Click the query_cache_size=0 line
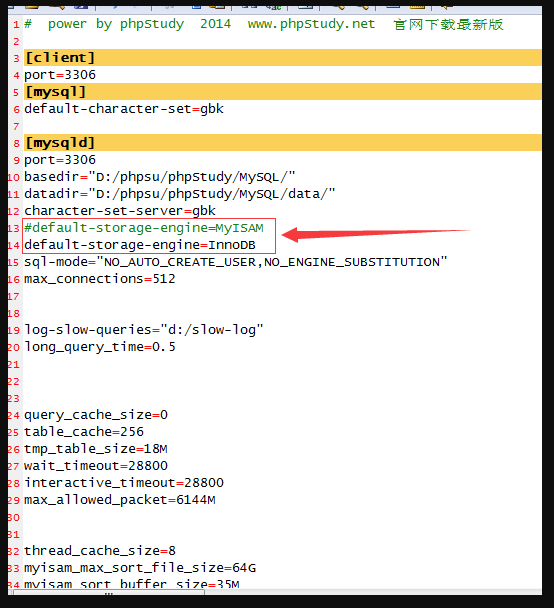Screen dimensions: 554x608 coord(96,415)
